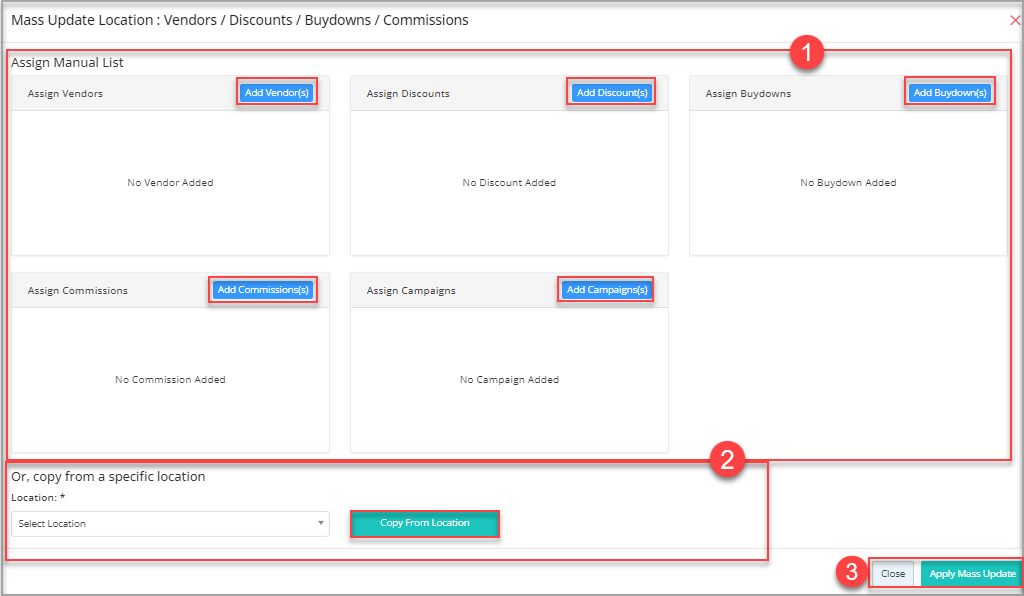This screenshot has height=596, width=1024.
Task: Click the Add Campaigns(s) button
Action: tap(607, 290)
